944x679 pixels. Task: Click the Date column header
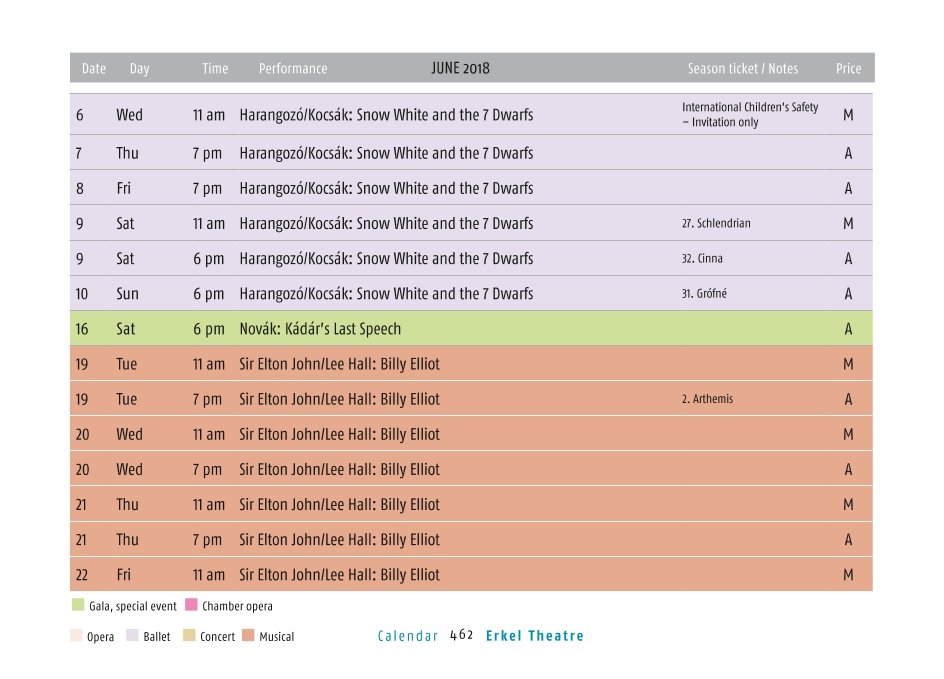point(94,69)
